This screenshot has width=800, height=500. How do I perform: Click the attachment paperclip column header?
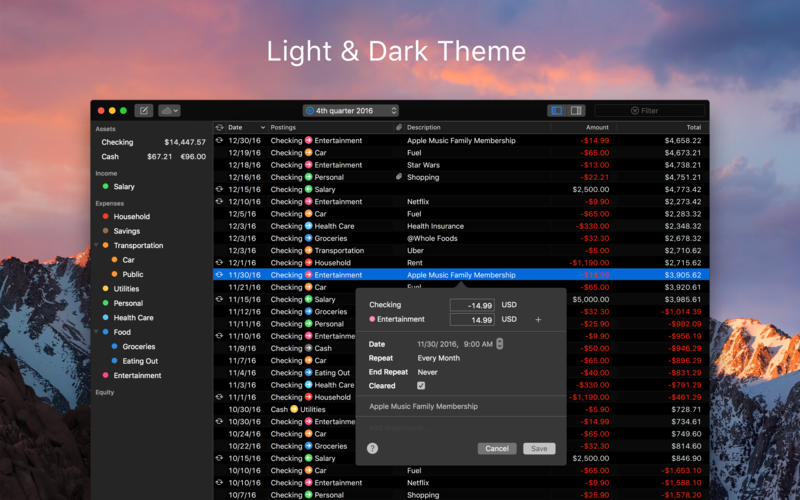coord(399,128)
